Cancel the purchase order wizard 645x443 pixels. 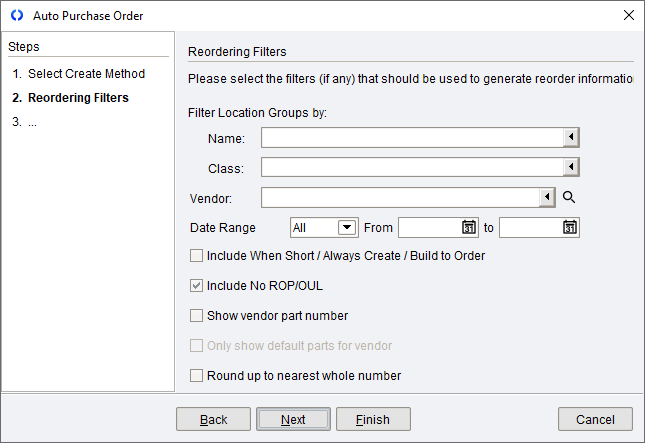tap(595, 420)
